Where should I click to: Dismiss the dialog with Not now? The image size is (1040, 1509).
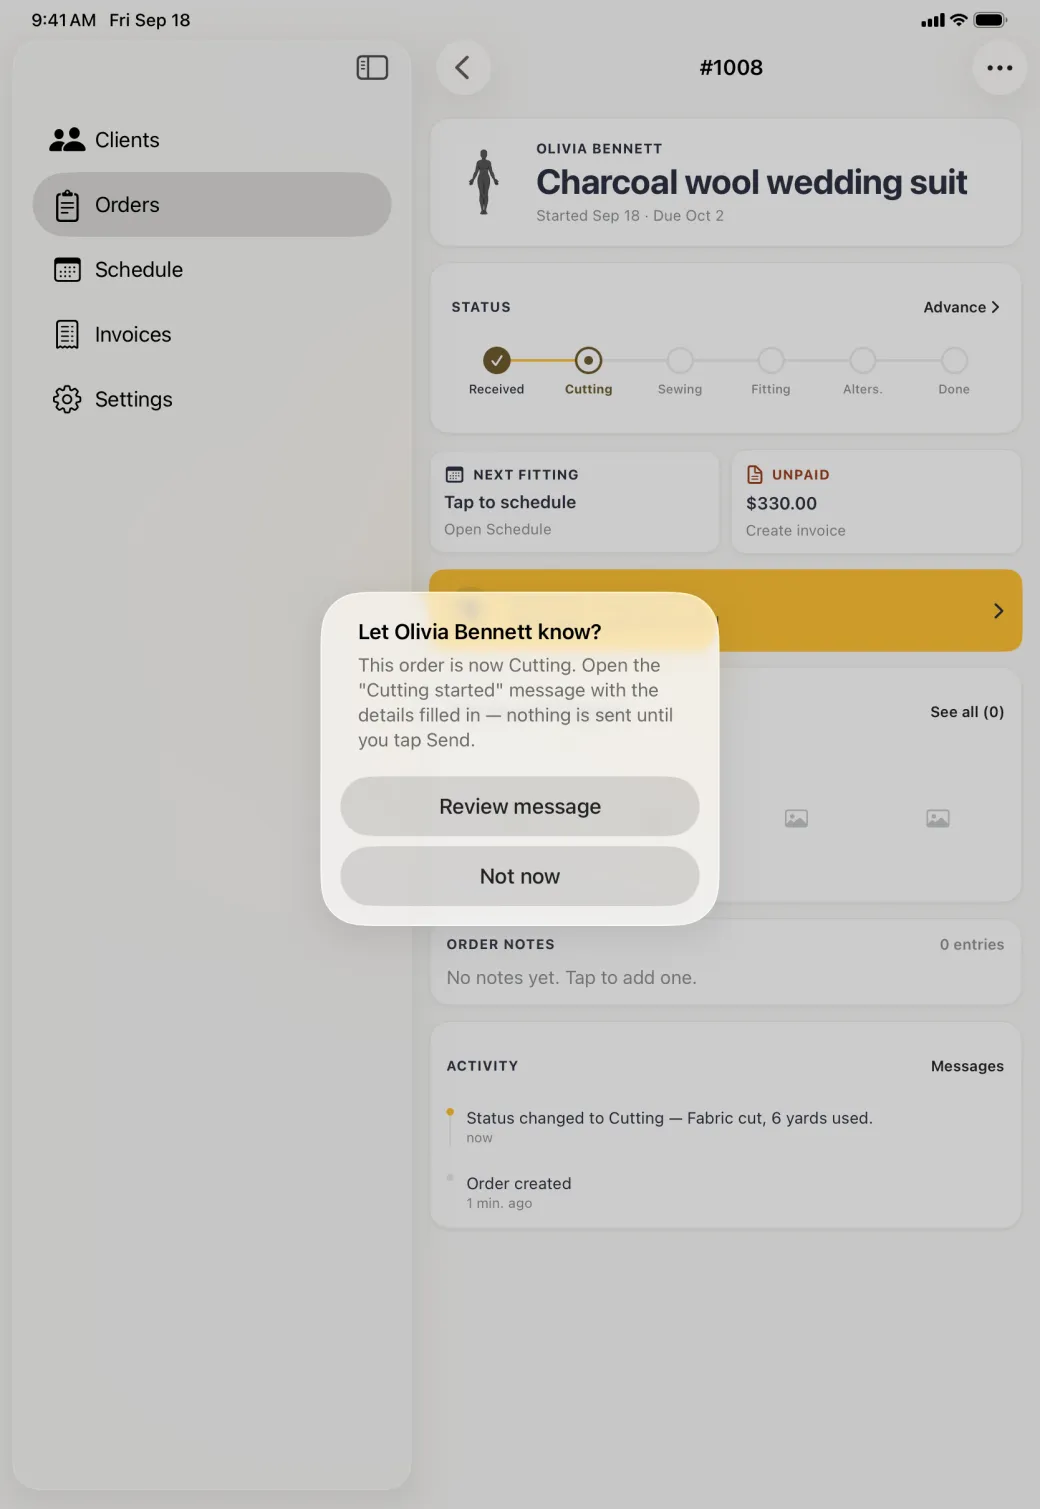(x=520, y=877)
